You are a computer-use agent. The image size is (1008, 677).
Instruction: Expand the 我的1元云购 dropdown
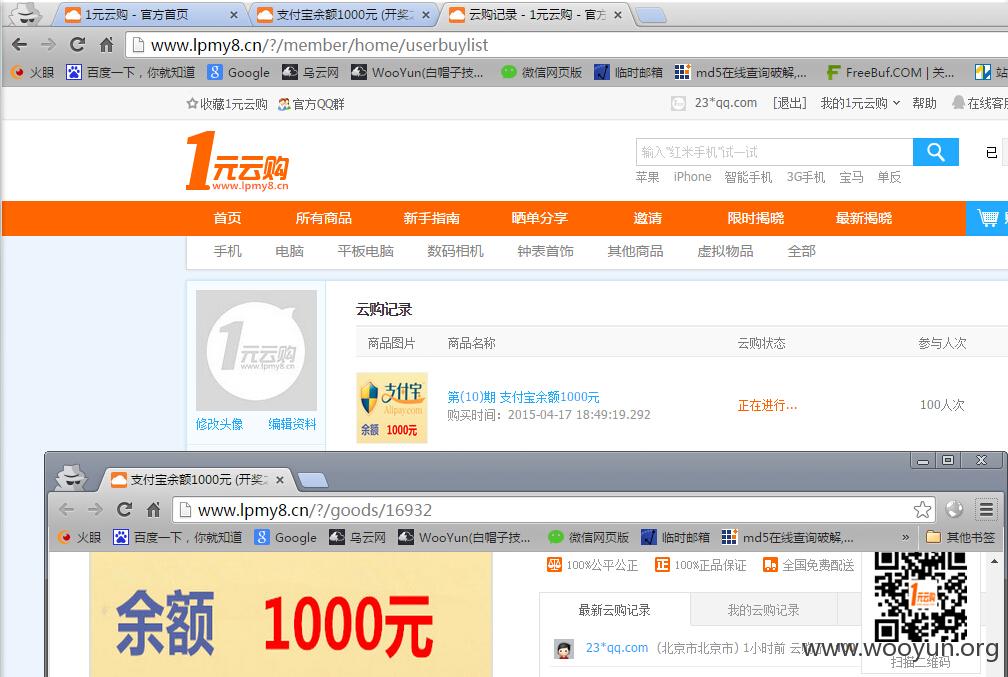coord(860,103)
